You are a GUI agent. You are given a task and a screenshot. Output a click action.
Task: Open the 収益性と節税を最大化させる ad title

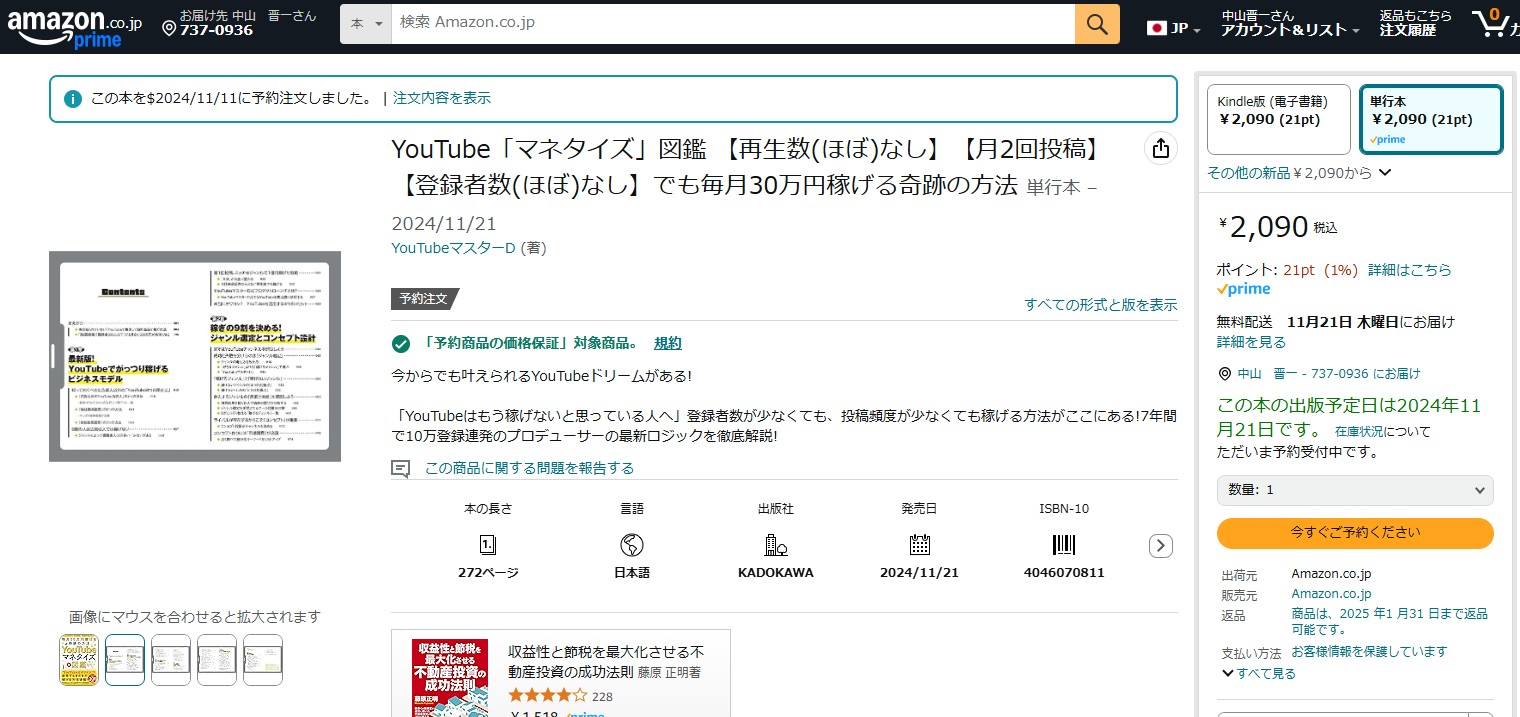(x=606, y=661)
